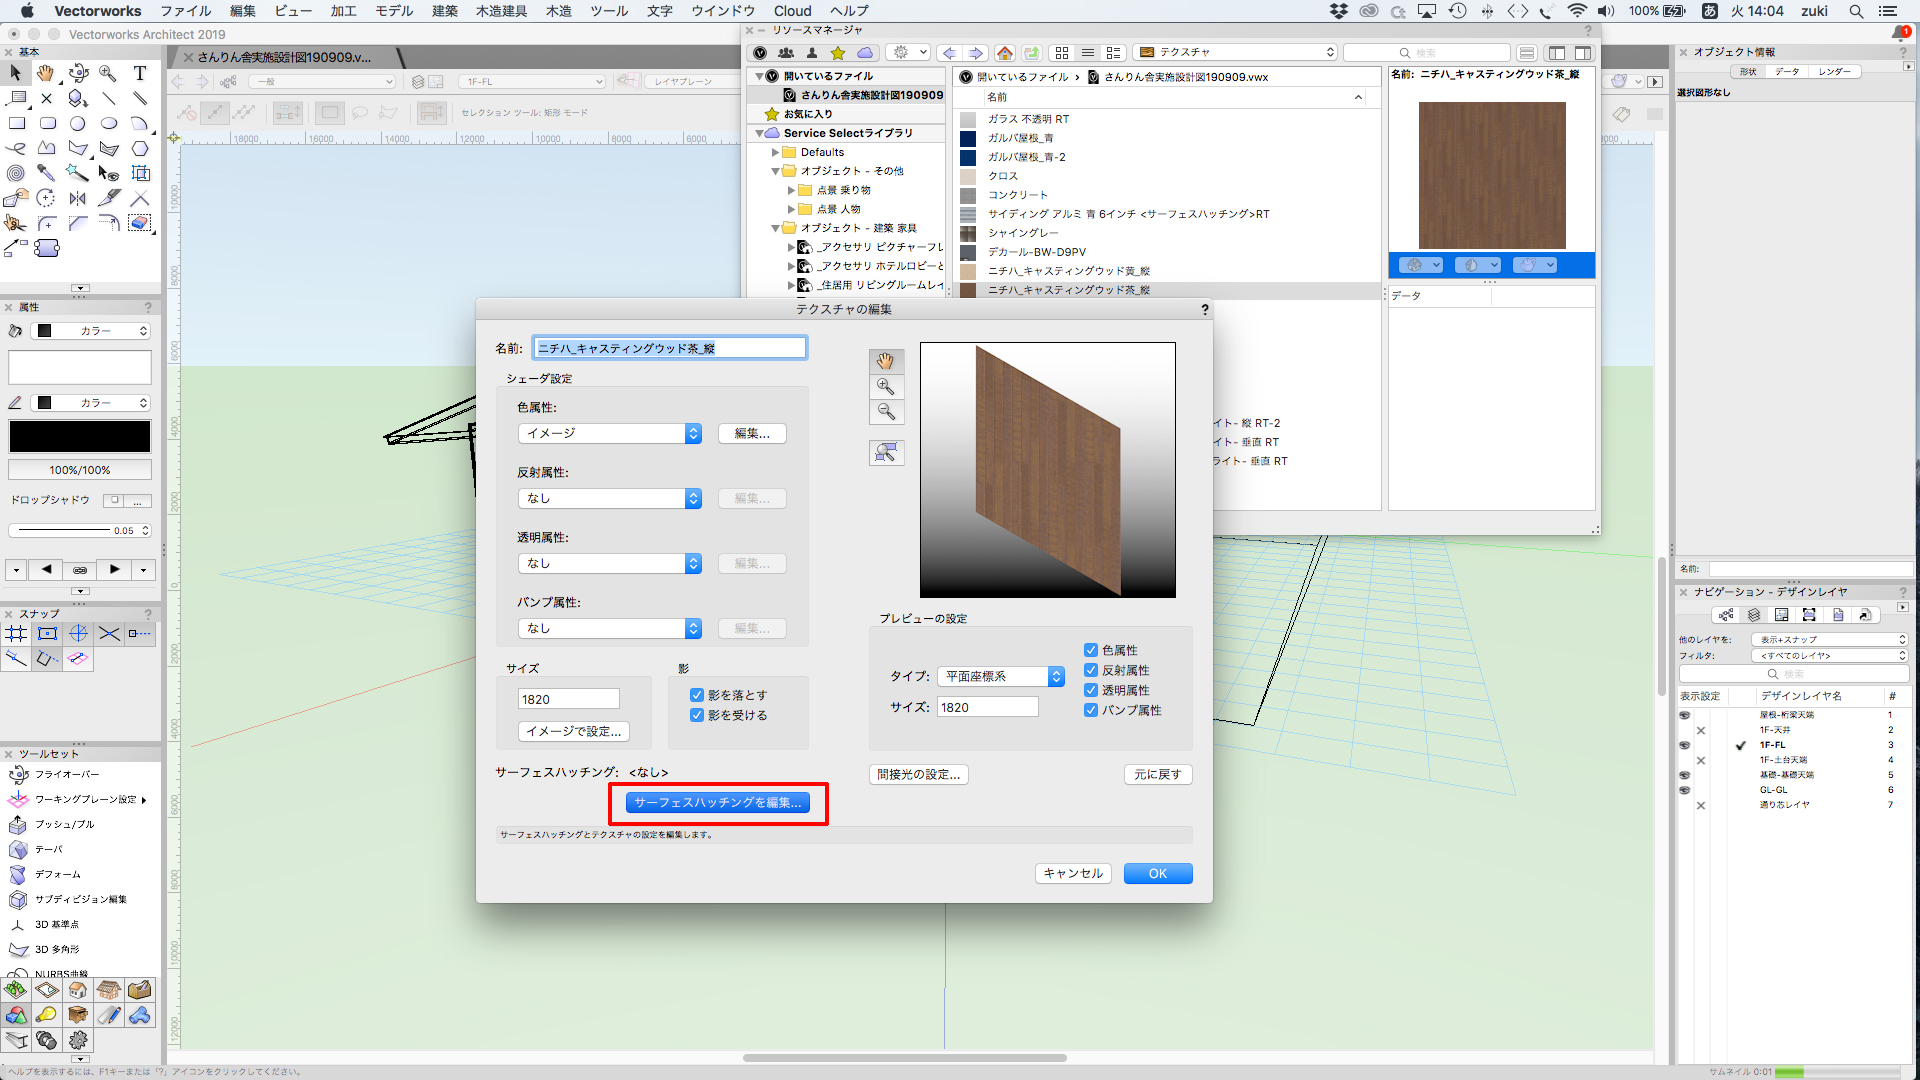Uncheck 透明属性 in preview settings

(x=1091, y=690)
